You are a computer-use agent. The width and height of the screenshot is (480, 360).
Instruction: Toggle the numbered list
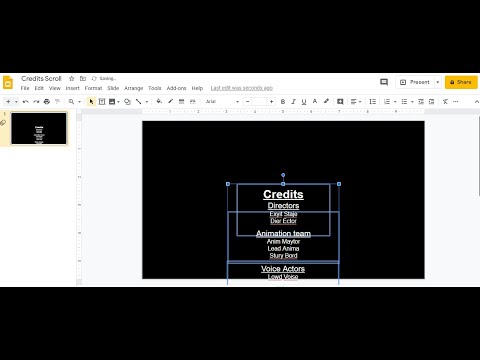387,101
